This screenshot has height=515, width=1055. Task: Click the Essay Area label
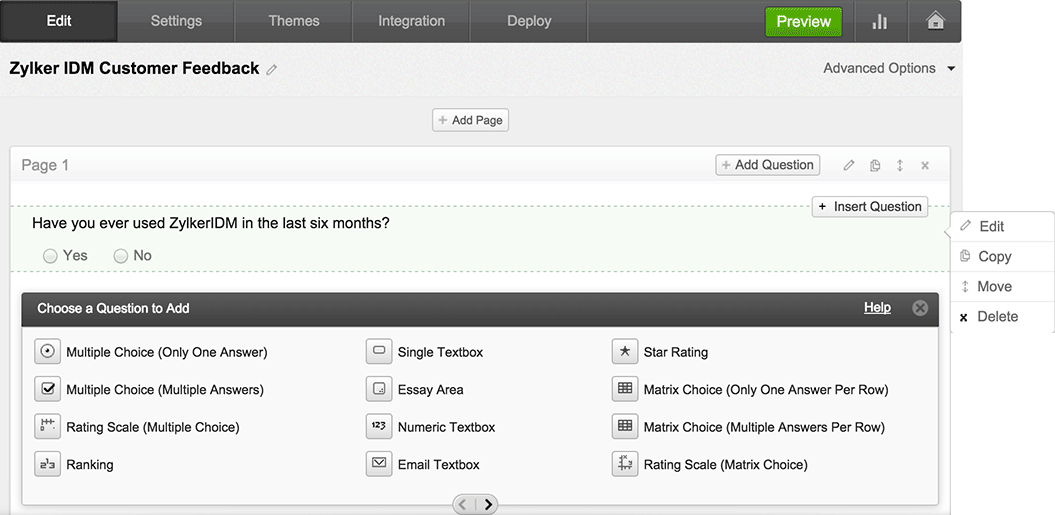[x=431, y=390]
